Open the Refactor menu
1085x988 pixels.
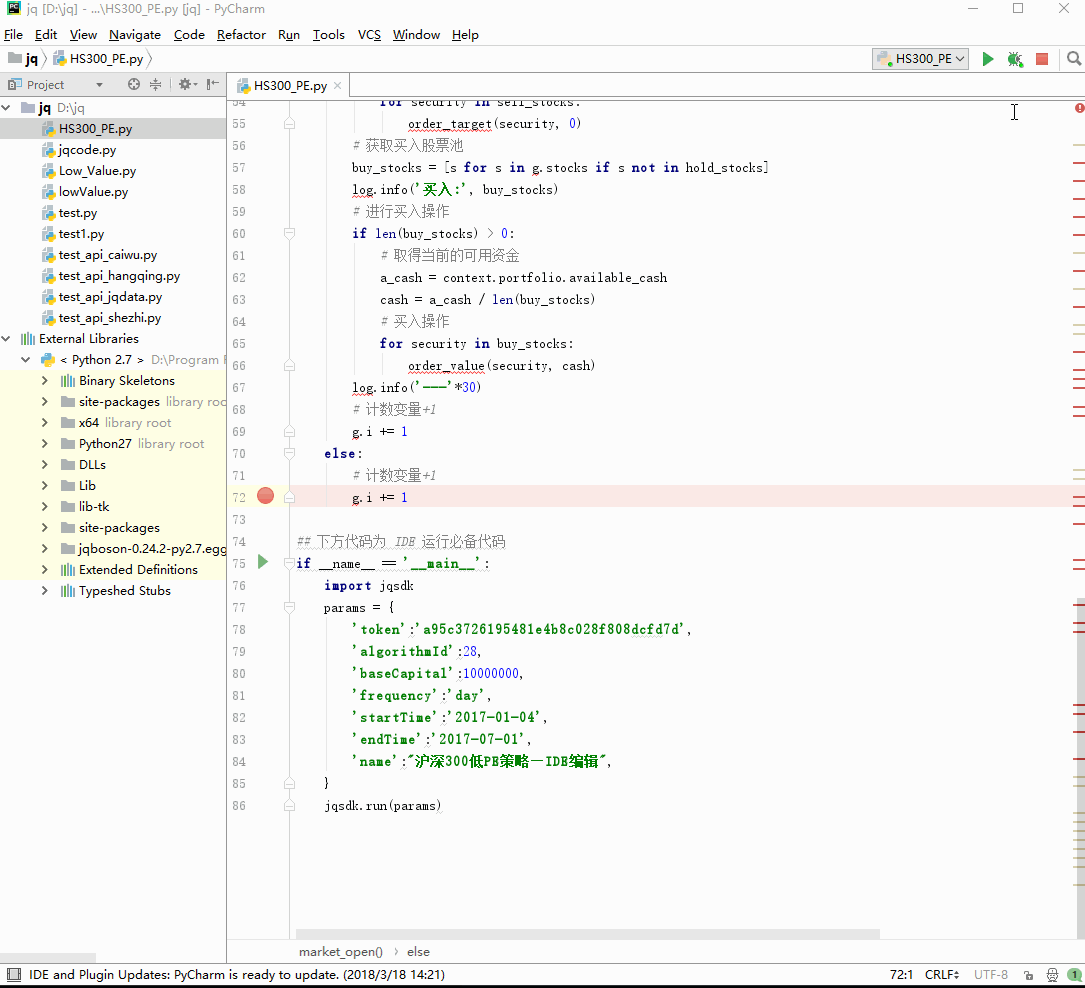click(241, 34)
